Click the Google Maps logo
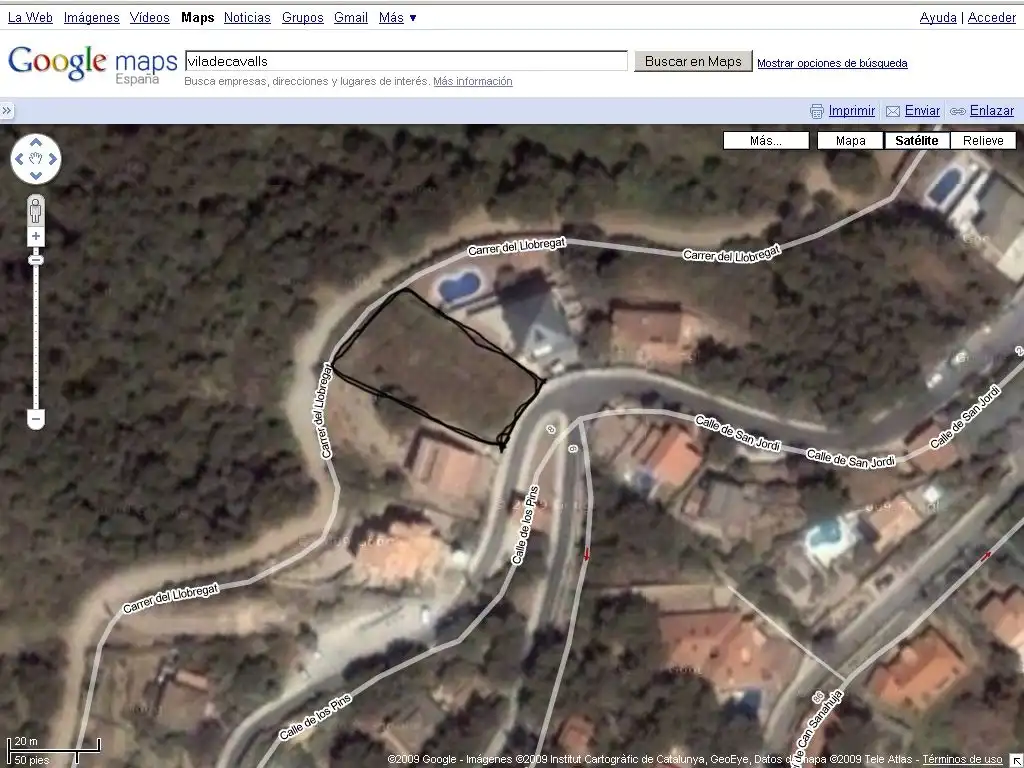Viewport: 1024px width, 768px height. tap(92, 64)
